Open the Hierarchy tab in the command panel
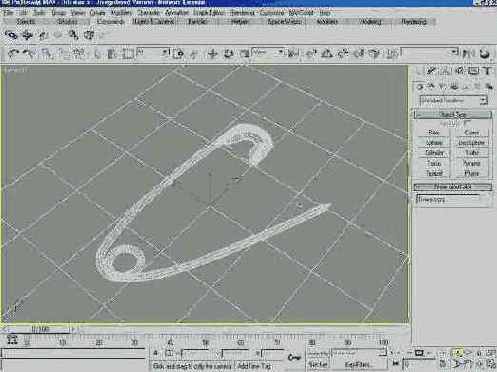 (x=445, y=71)
